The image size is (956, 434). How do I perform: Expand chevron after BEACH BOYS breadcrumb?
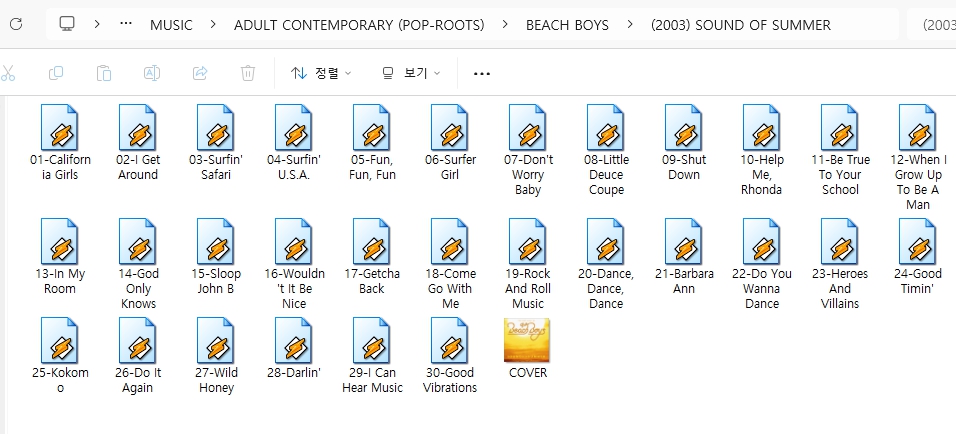click(x=630, y=24)
